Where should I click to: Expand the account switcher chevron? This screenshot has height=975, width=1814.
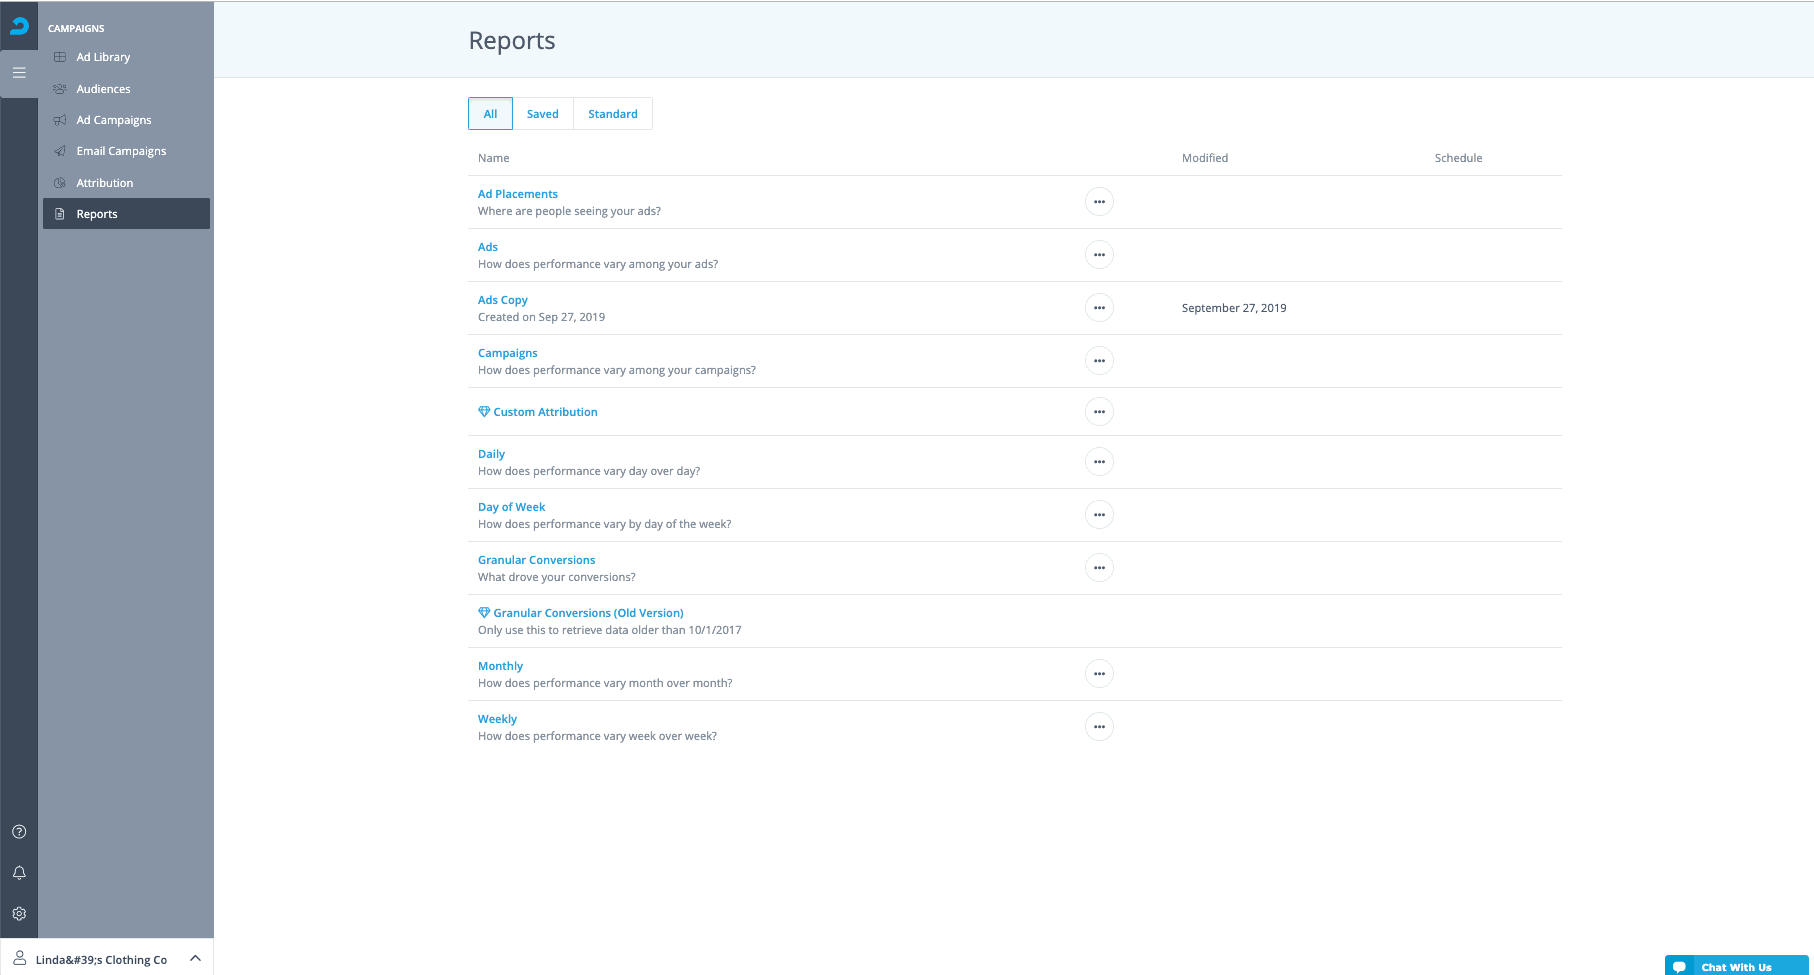point(195,958)
